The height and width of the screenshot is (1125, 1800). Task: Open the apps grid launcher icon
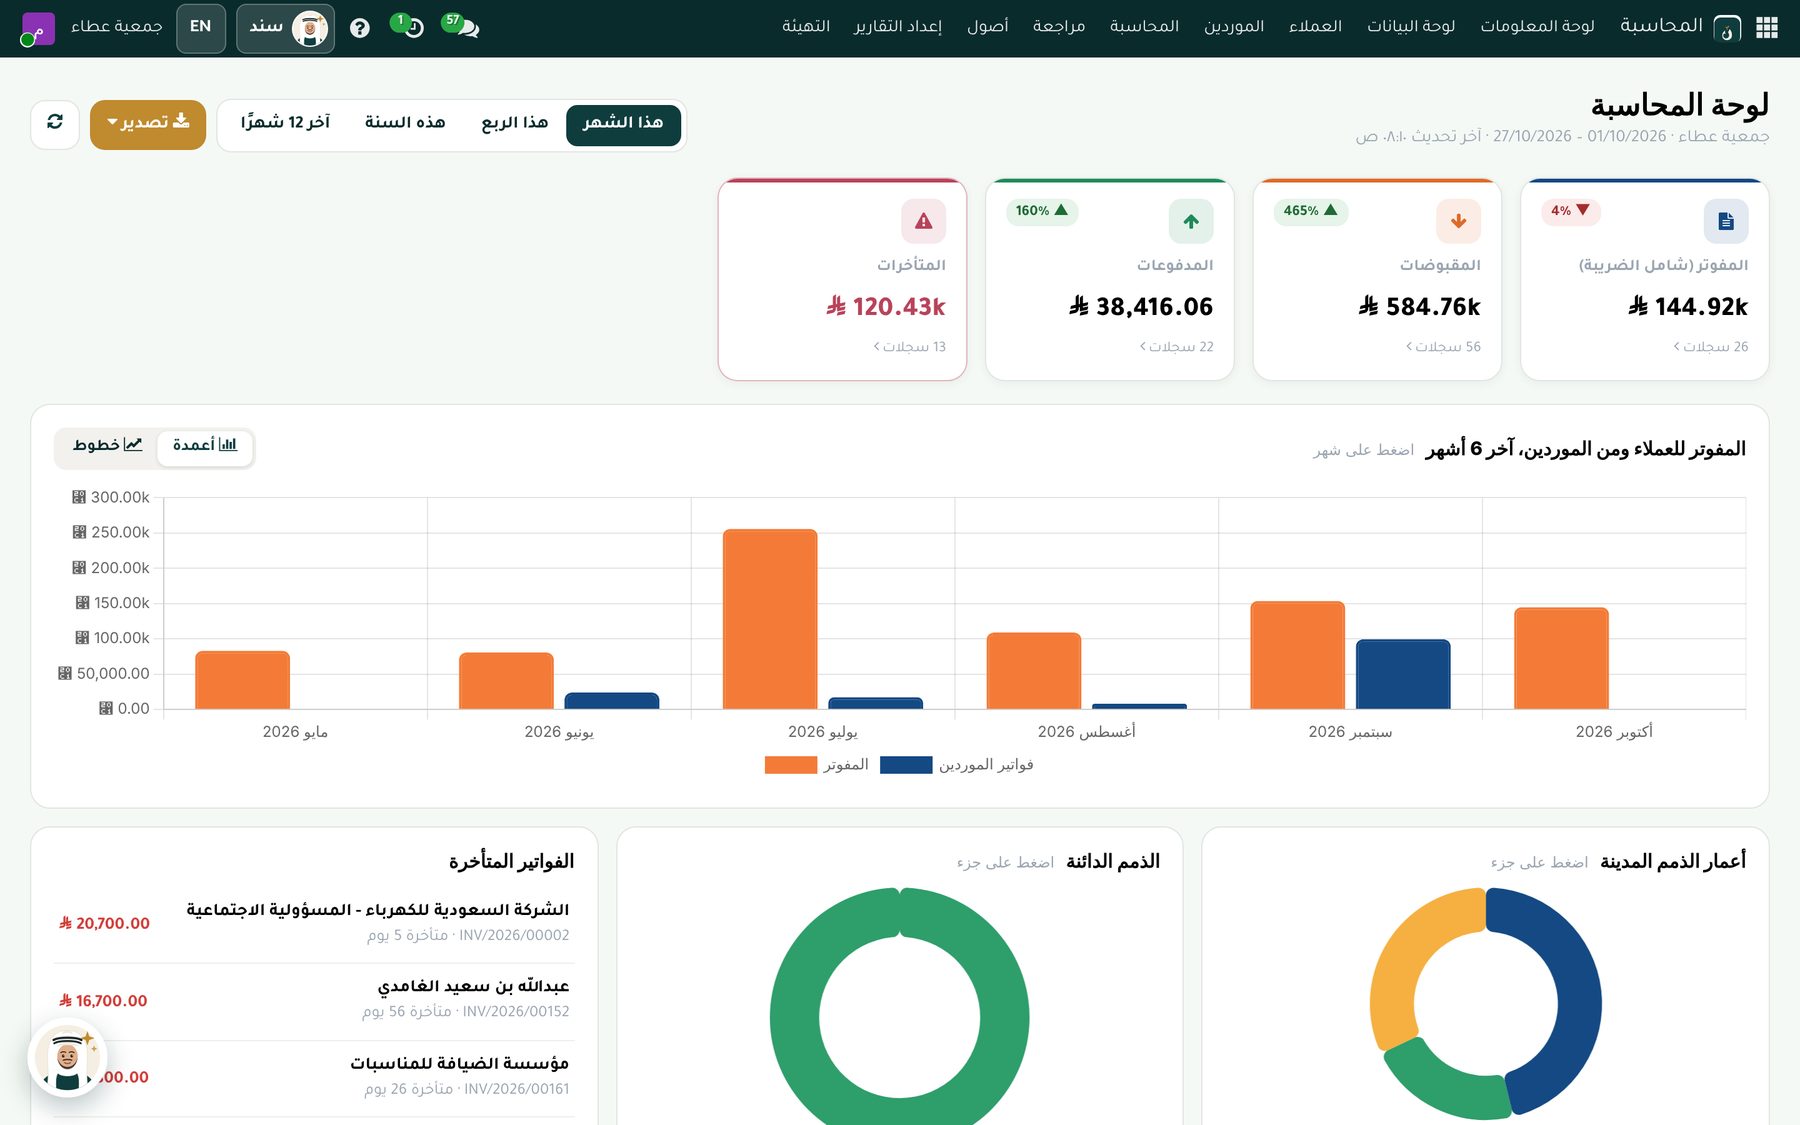[1767, 28]
